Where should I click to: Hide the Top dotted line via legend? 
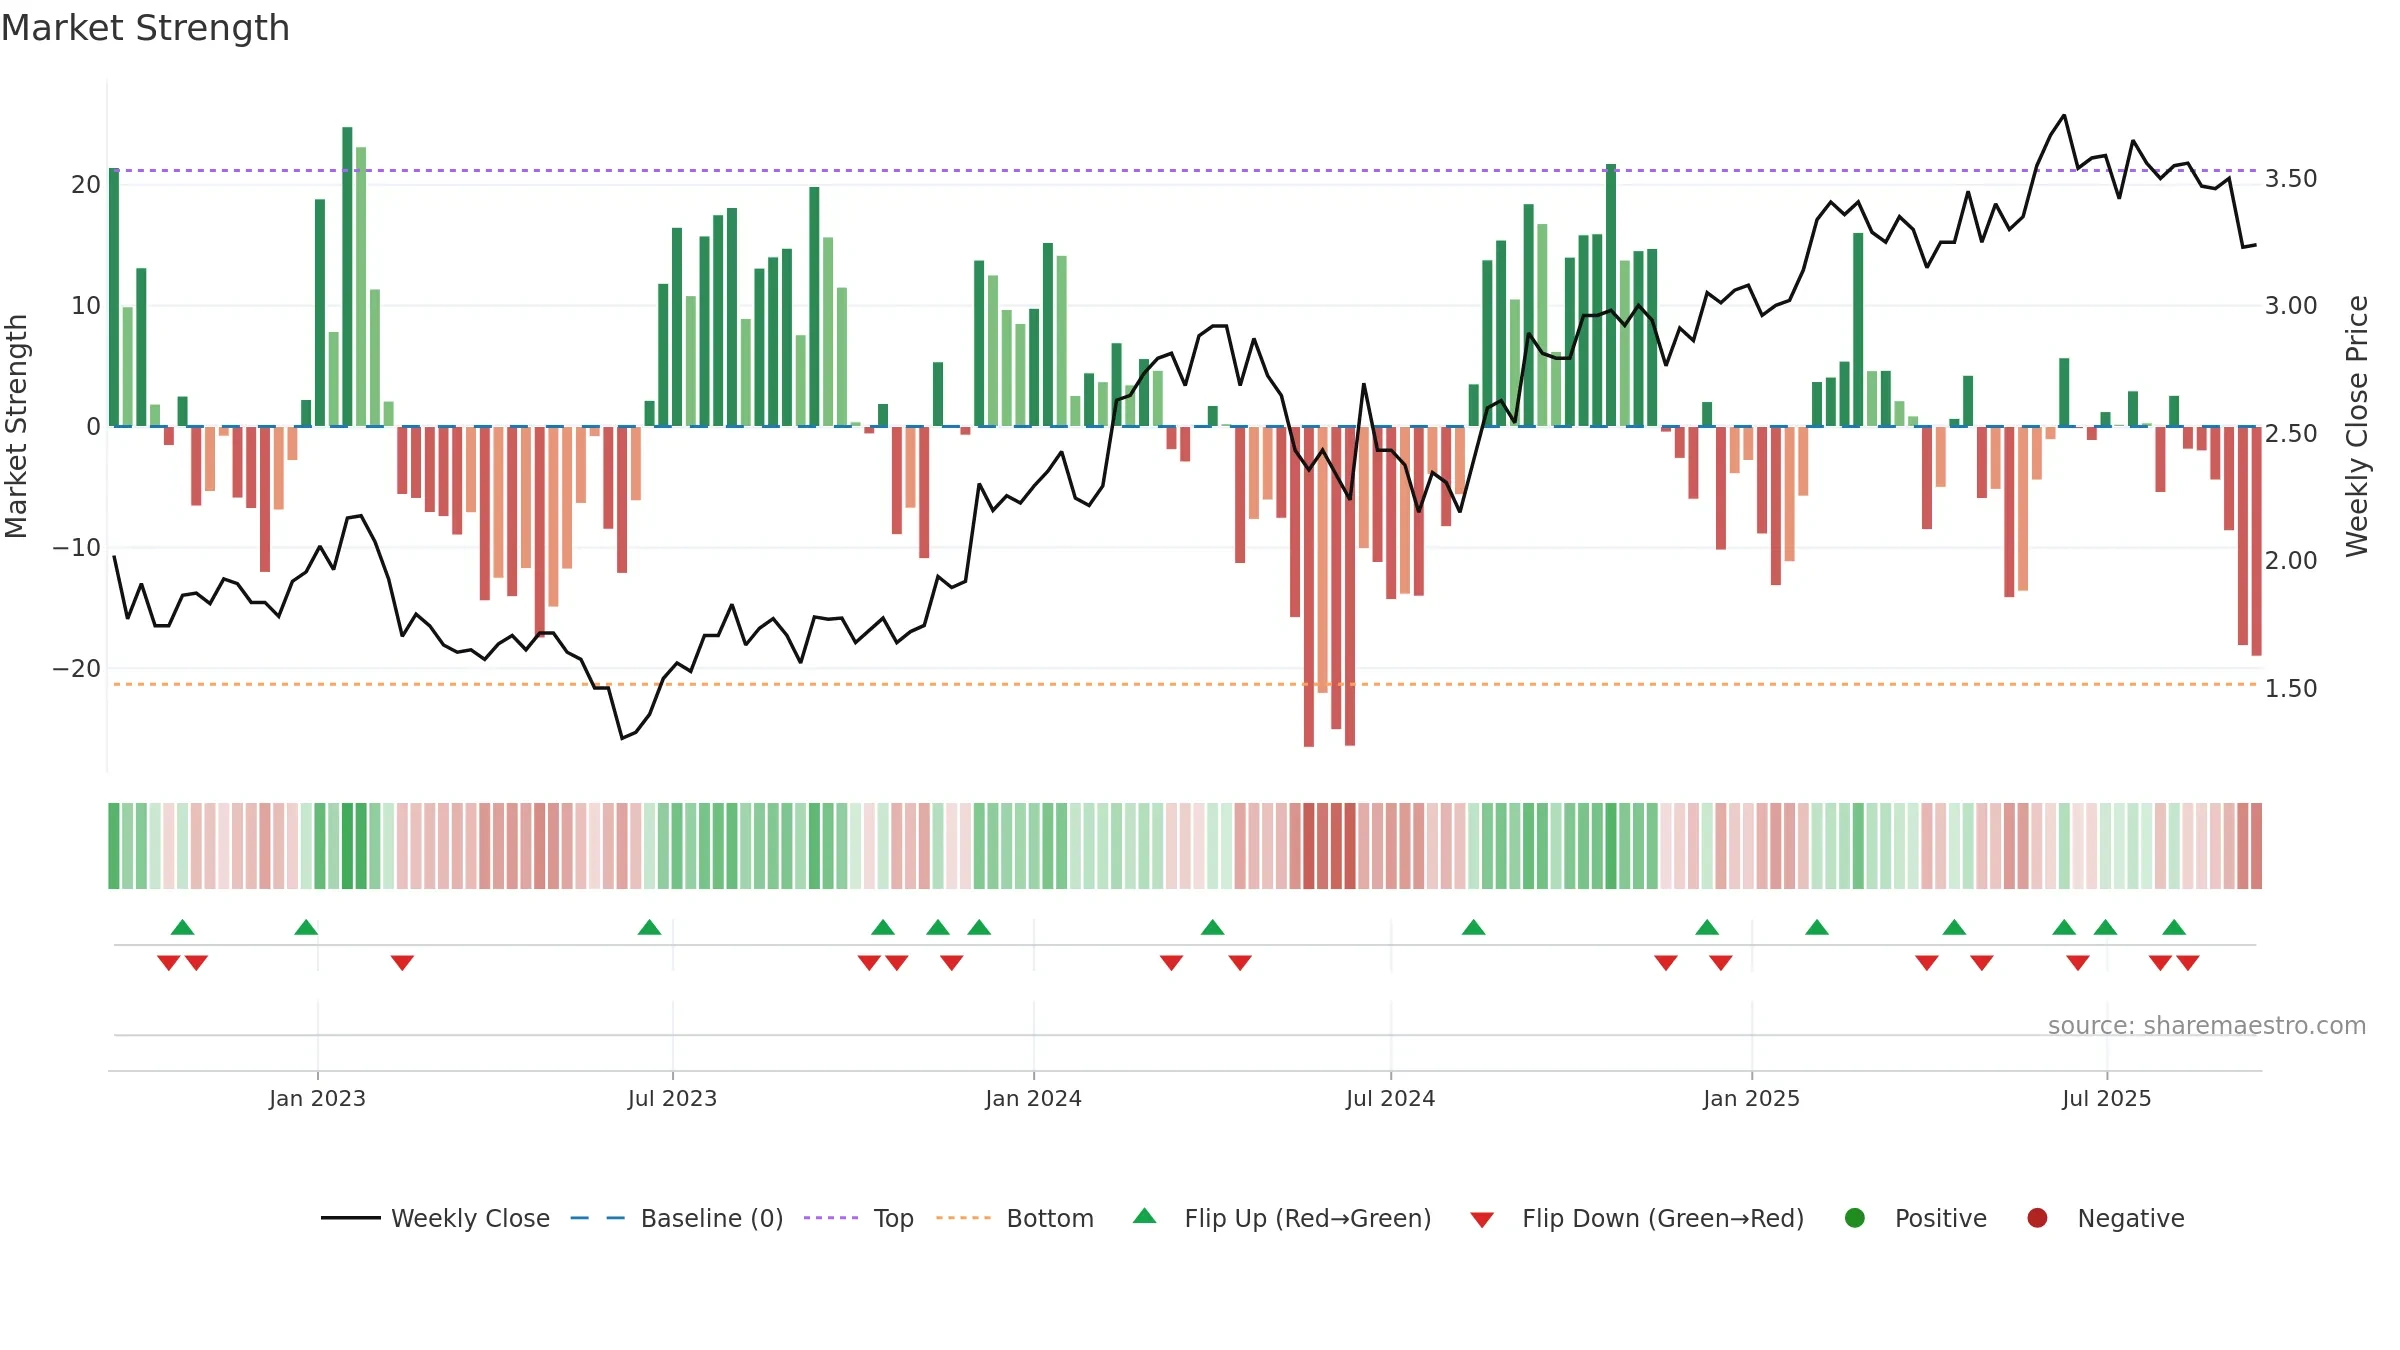pos(859,1218)
